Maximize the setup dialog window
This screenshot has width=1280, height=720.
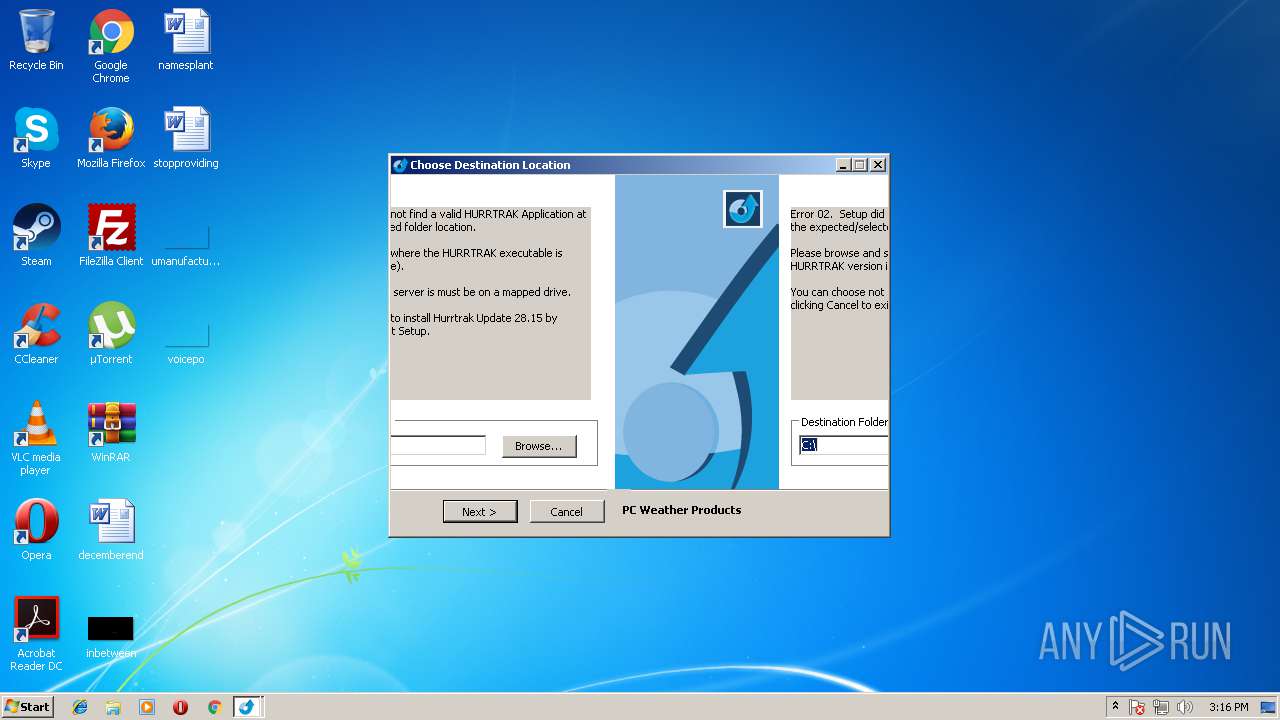click(x=860, y=165)
